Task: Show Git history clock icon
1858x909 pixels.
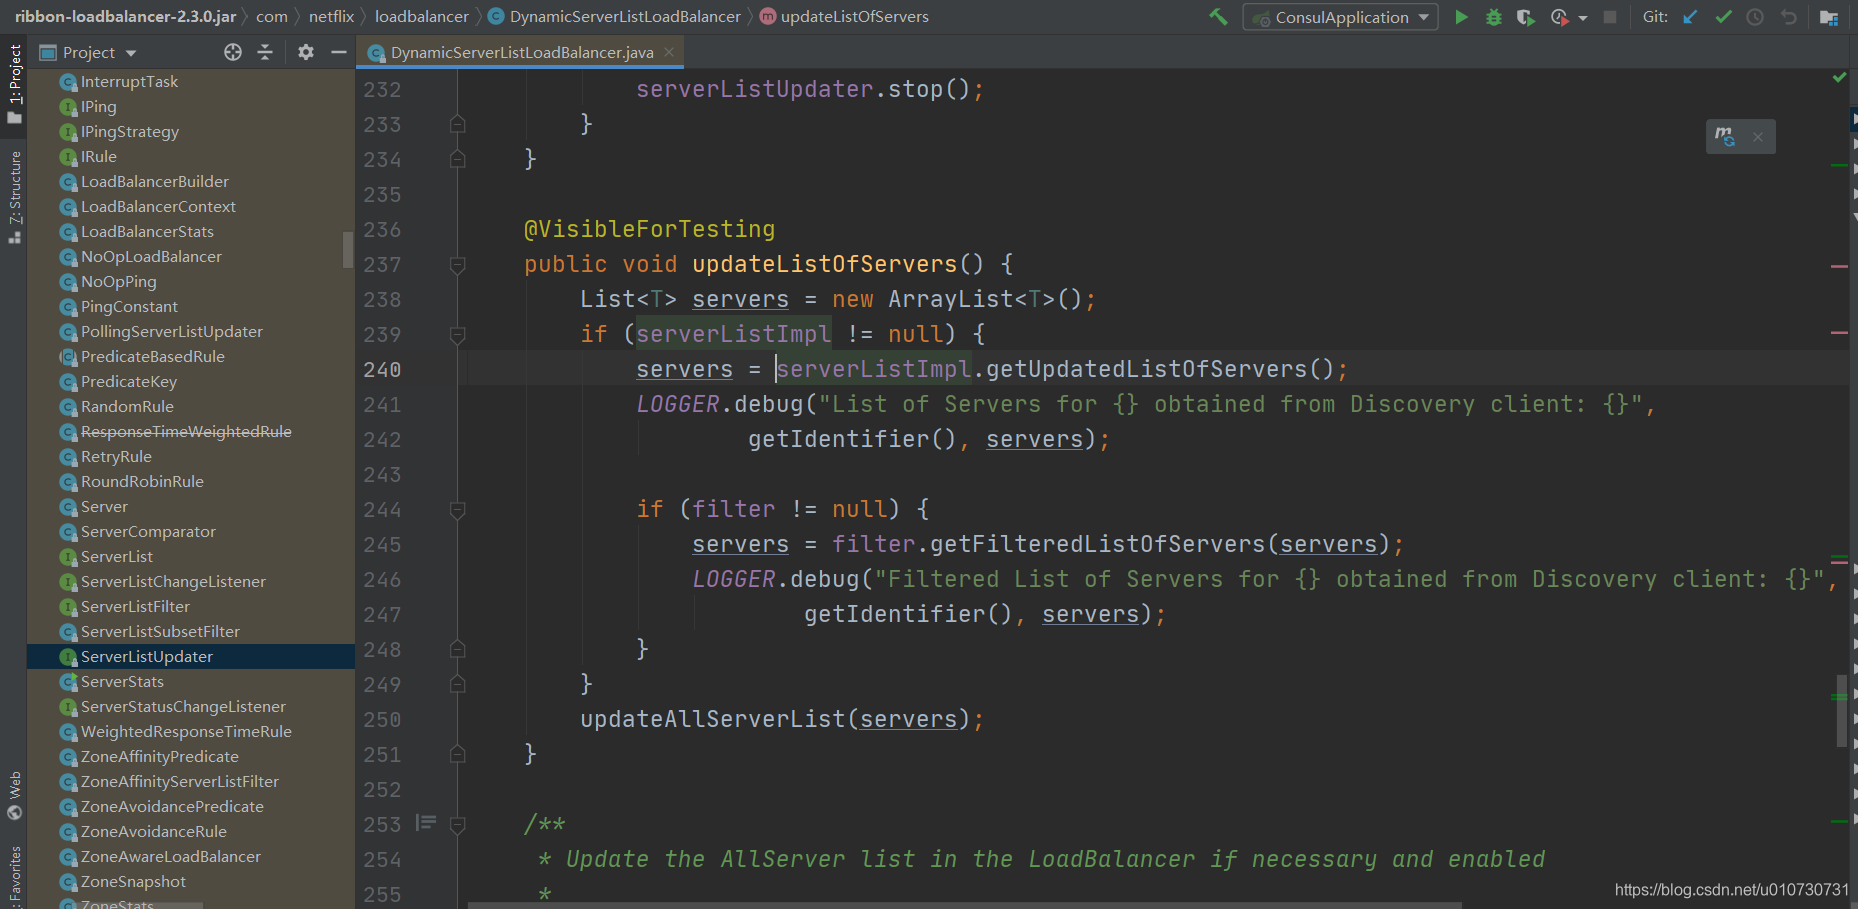Action: [x=1755, y=17]
